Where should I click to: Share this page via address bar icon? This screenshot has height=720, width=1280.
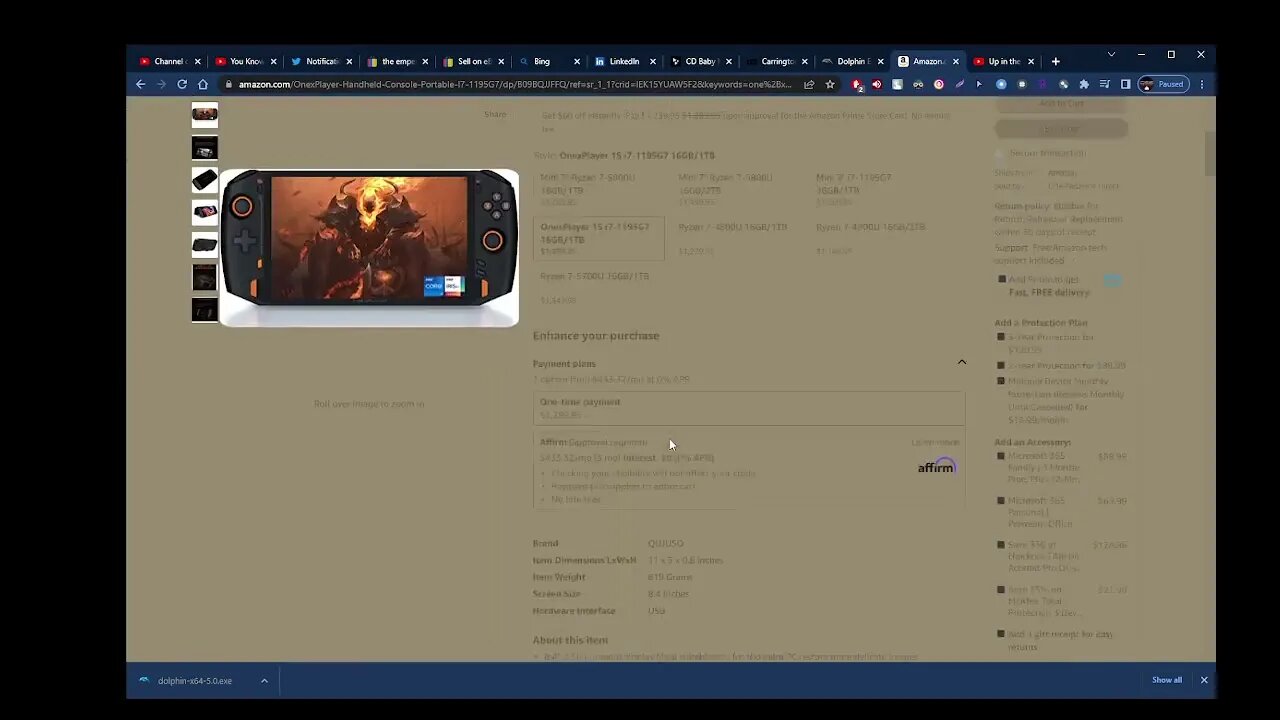coord(809,84)
